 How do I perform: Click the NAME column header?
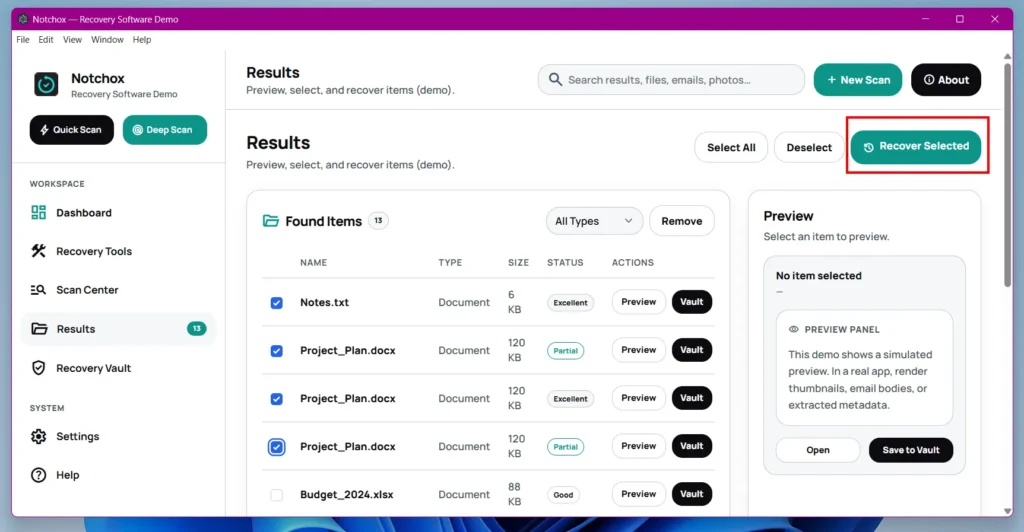[313, 262]
